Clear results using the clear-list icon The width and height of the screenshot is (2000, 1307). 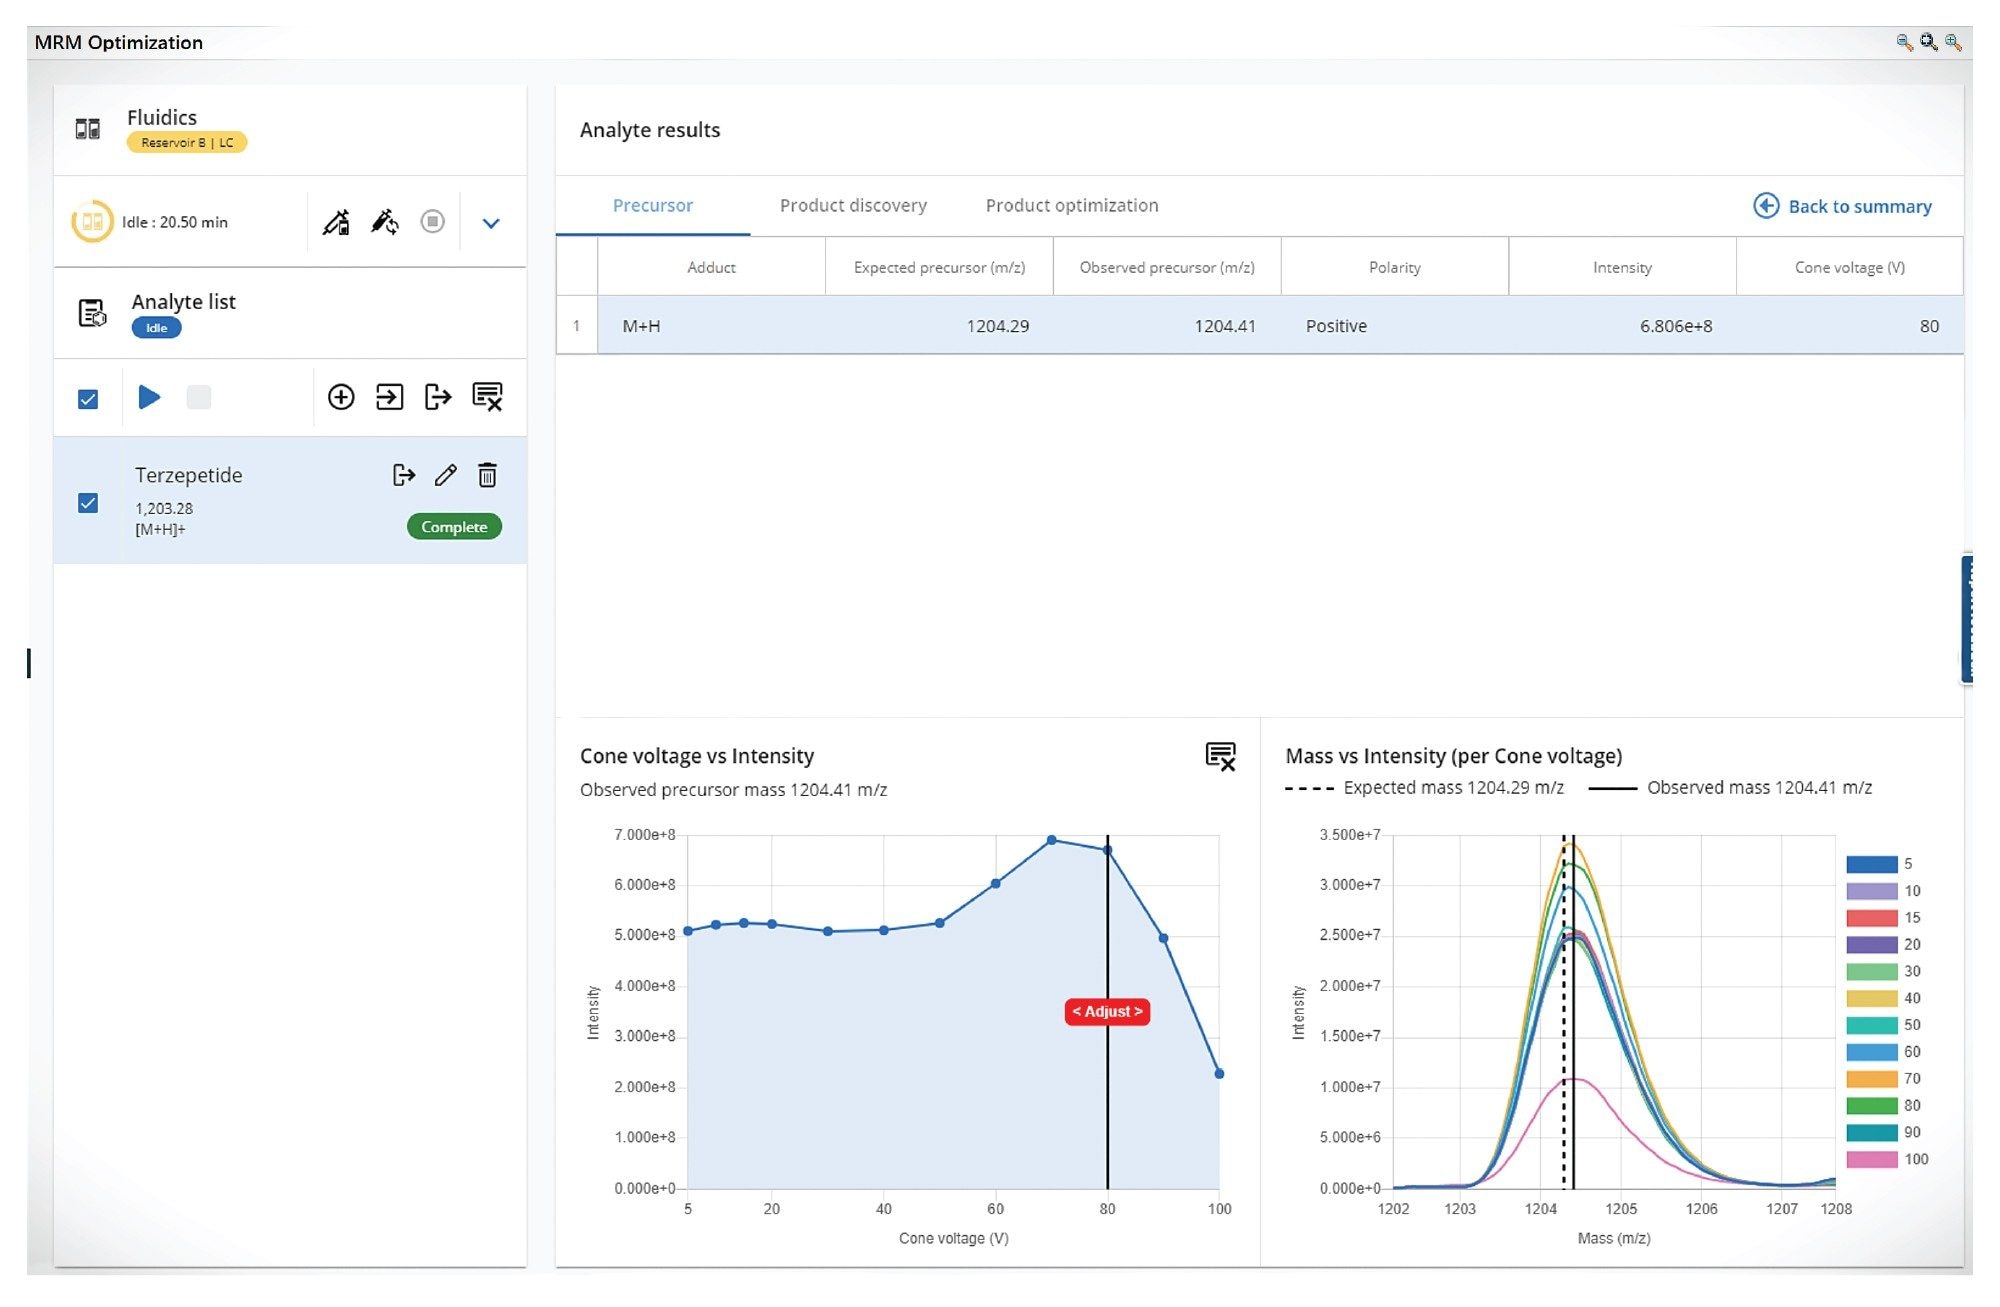pos(488,397)
